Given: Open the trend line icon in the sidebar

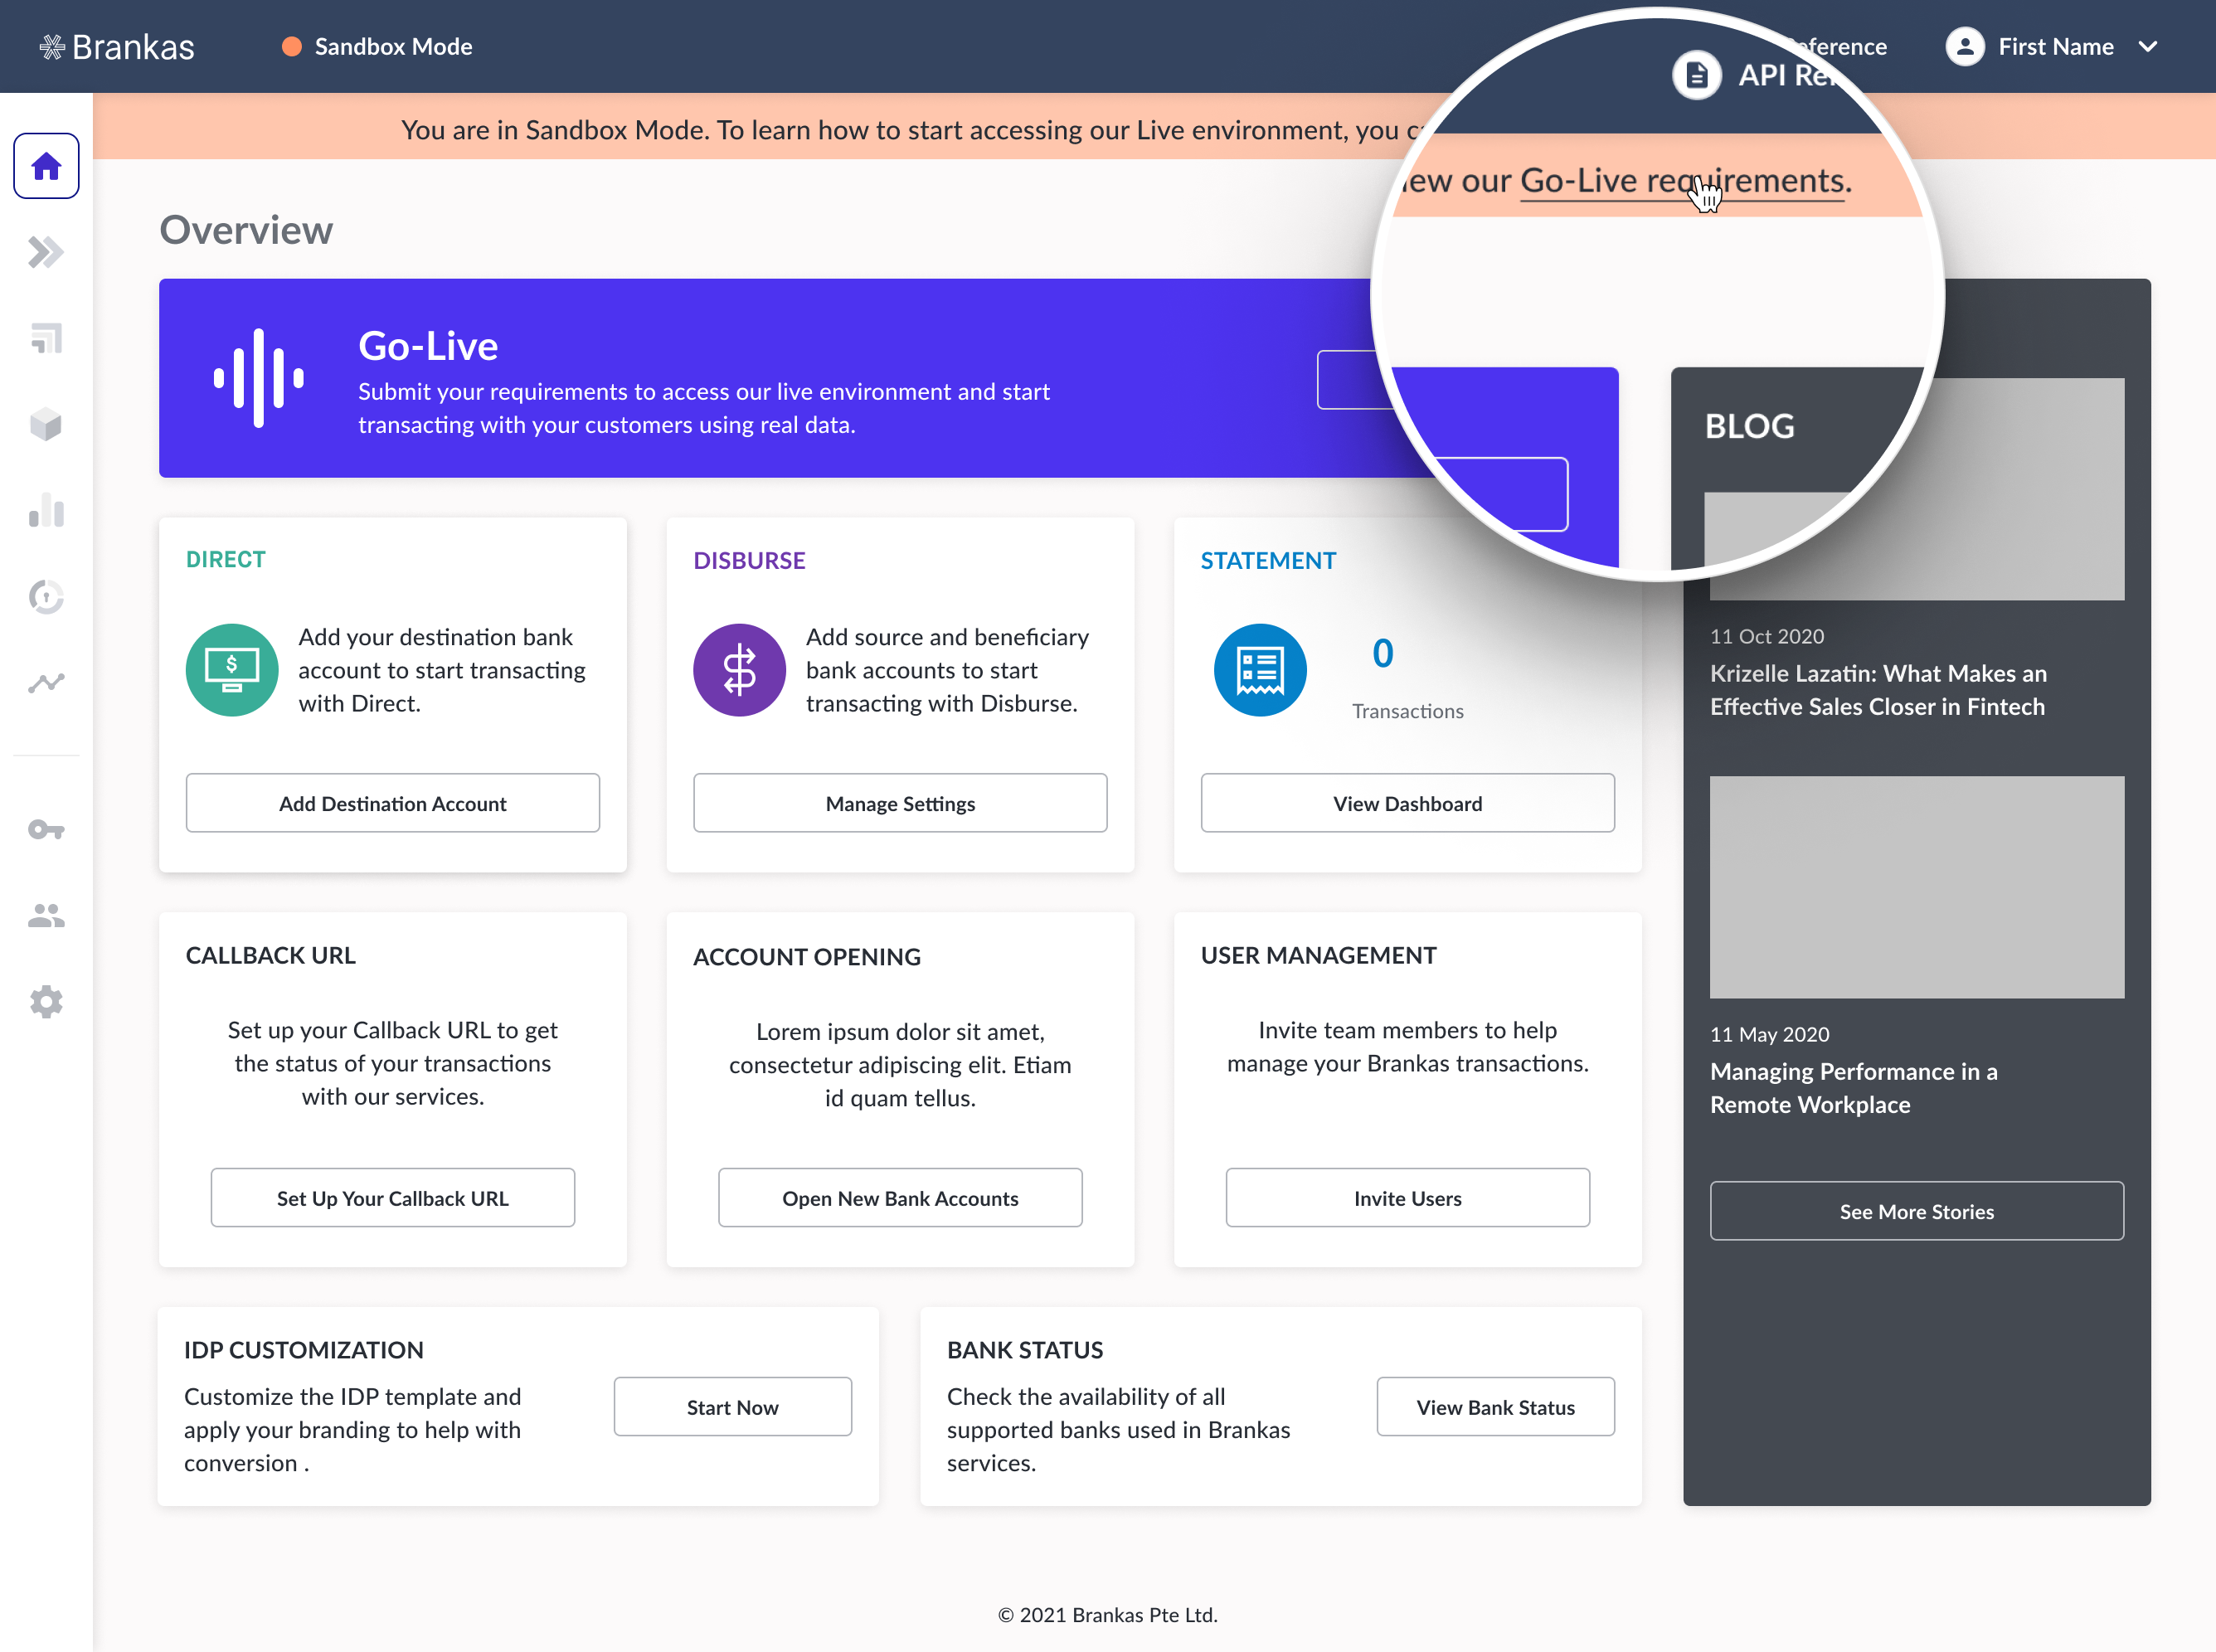Looking at the screenshot, I should [x=46, y=683].
